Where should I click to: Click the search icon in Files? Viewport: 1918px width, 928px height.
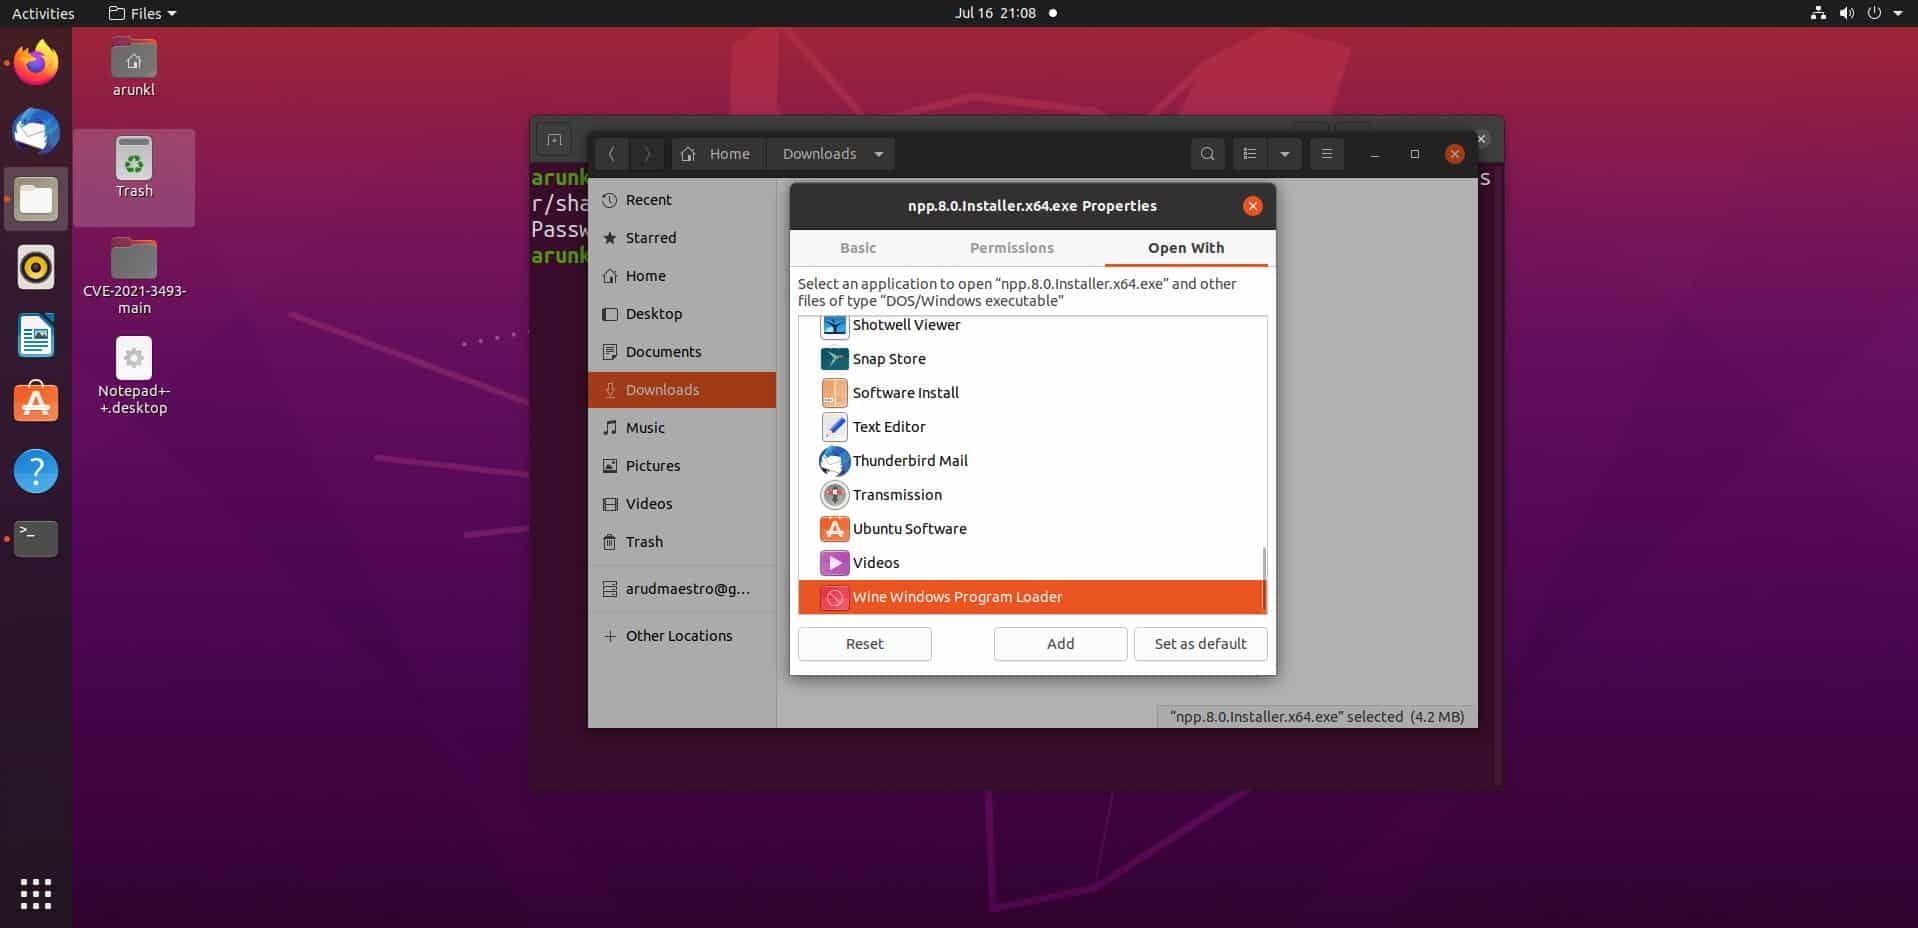pyautogui.click(x=1207, y=154)
